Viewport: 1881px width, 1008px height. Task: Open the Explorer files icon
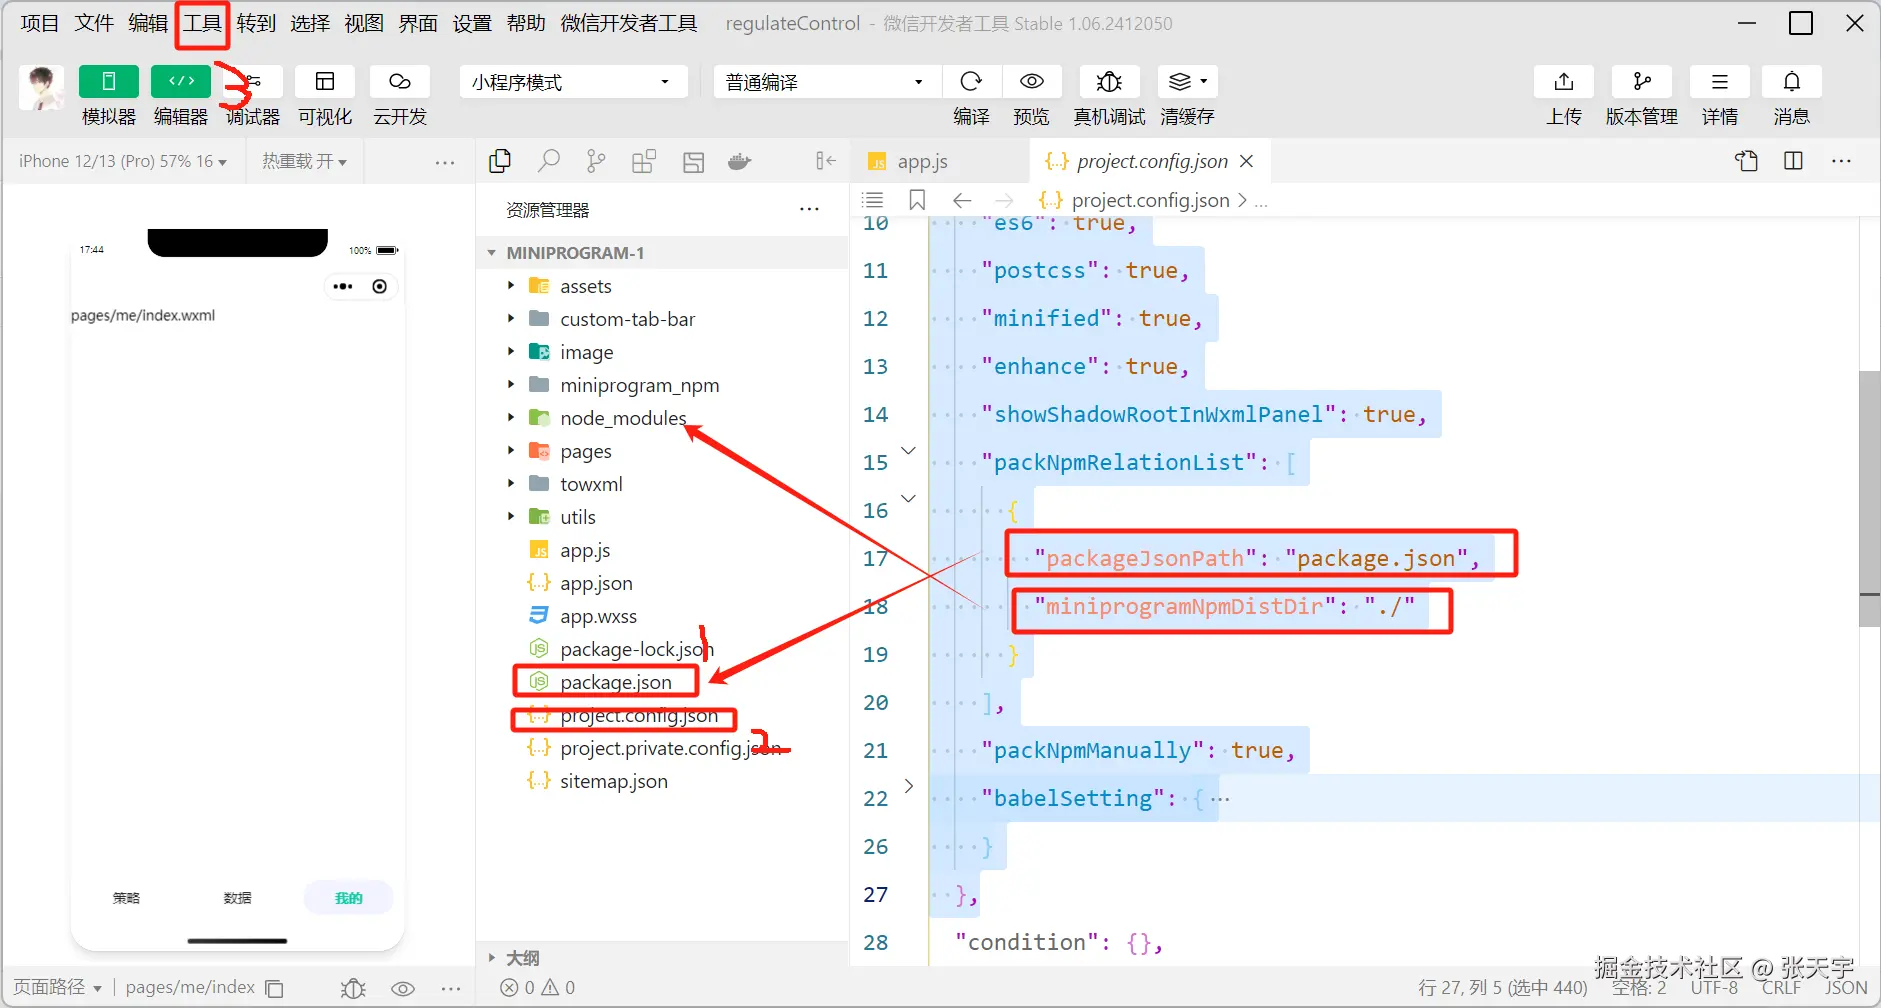click(x=500, y=161)
